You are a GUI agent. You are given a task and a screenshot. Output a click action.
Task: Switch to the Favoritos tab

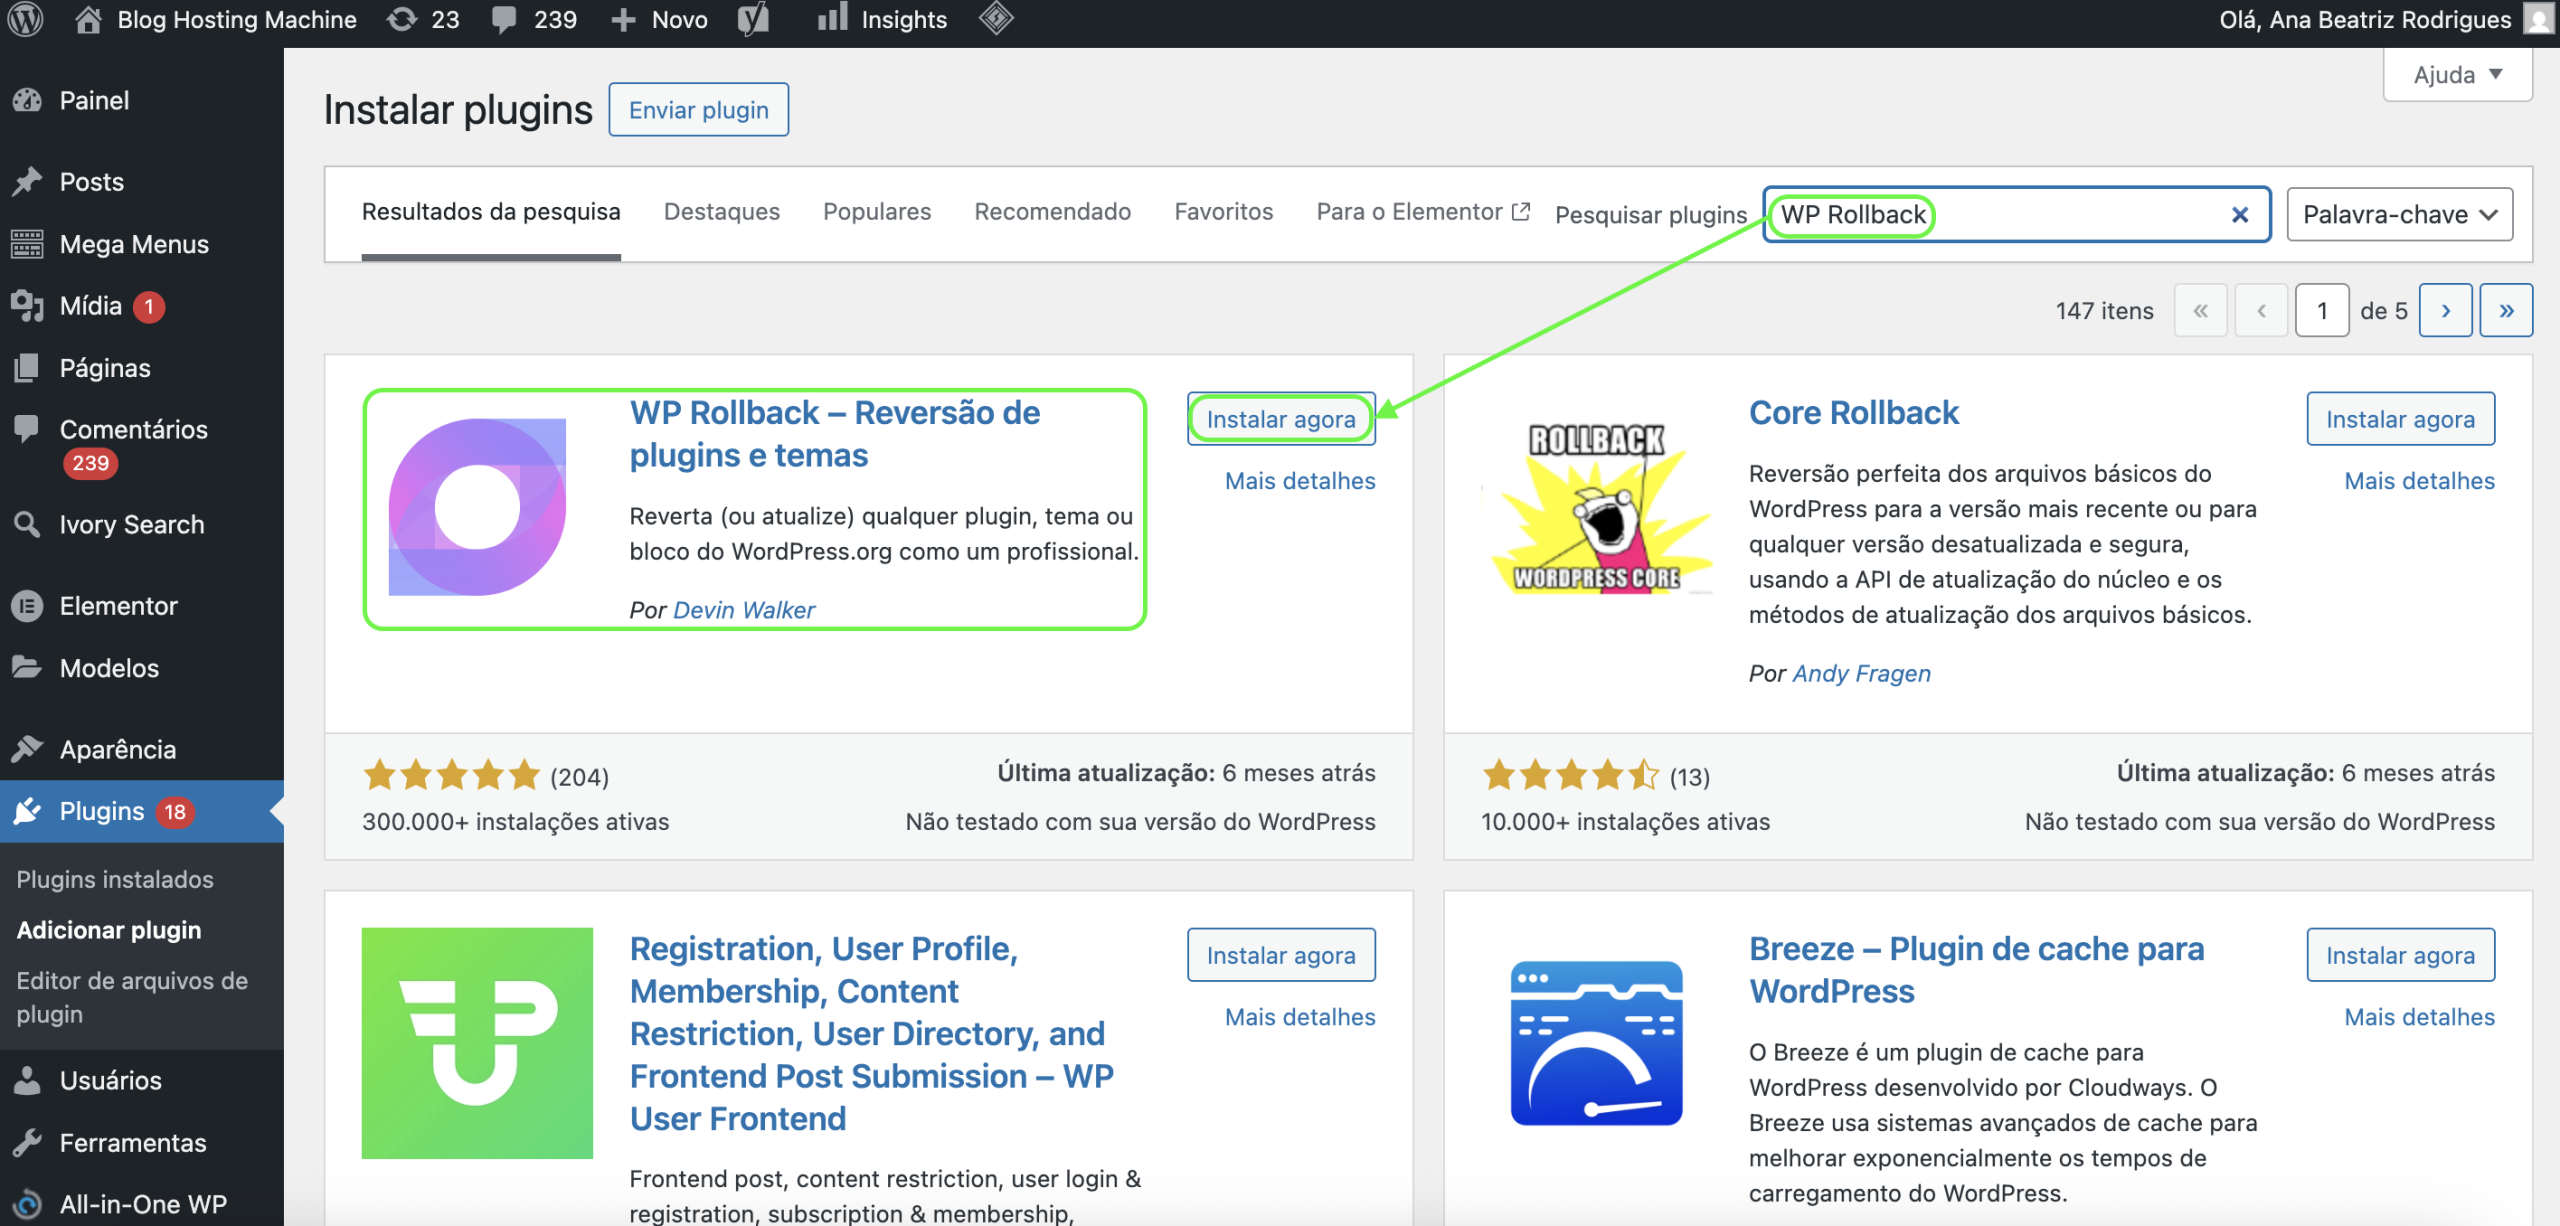pos(1224,211)
